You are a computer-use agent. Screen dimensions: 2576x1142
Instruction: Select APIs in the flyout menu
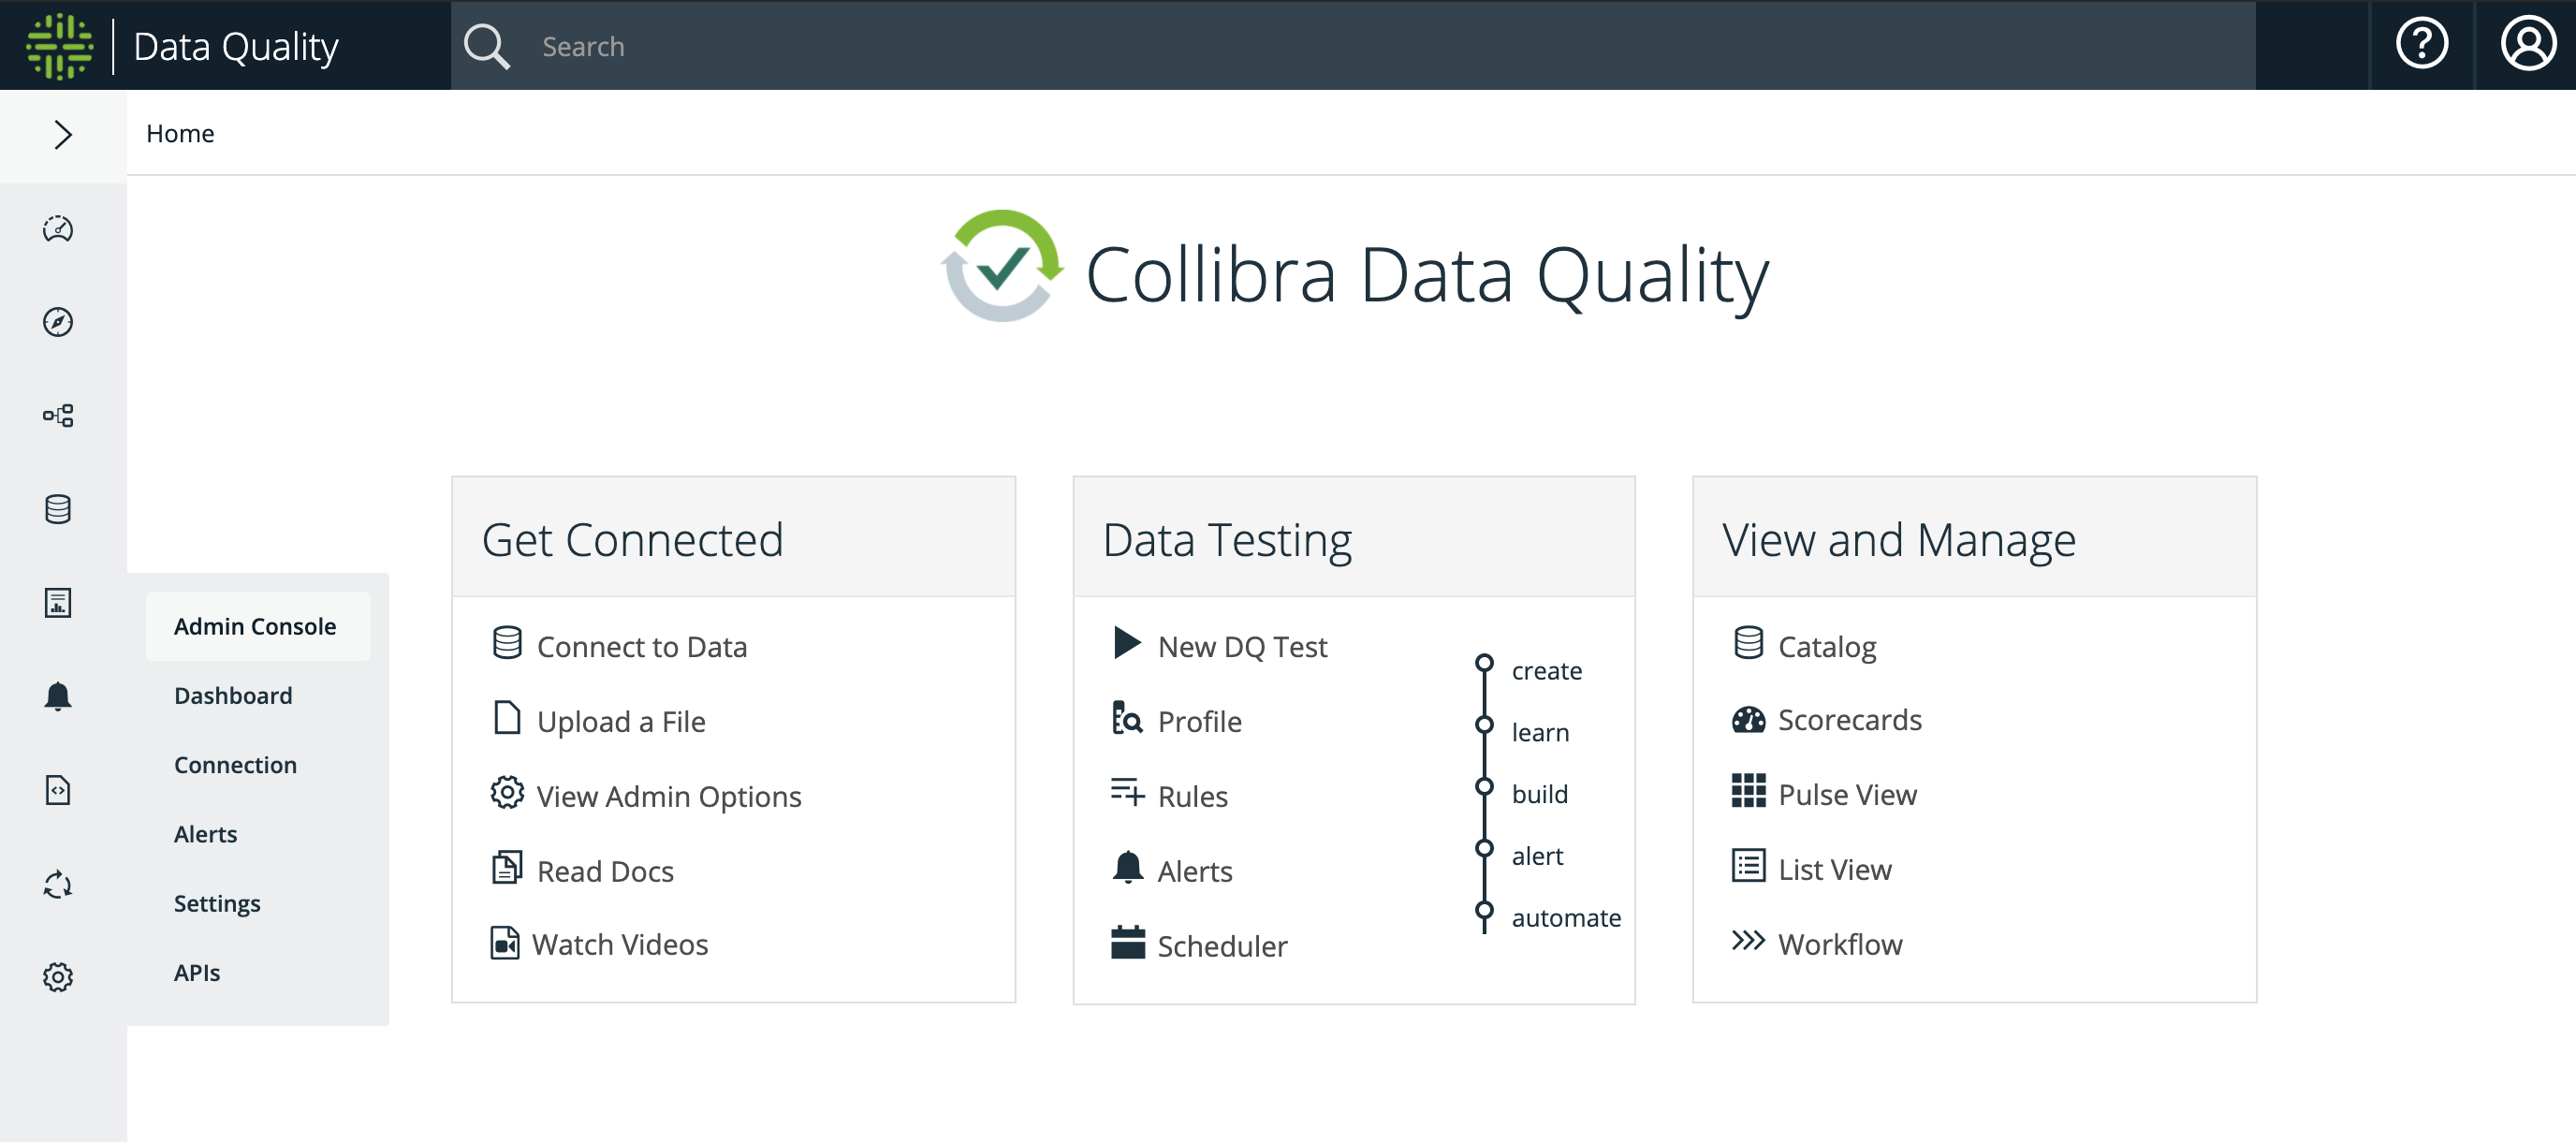(x=197, y=972)
